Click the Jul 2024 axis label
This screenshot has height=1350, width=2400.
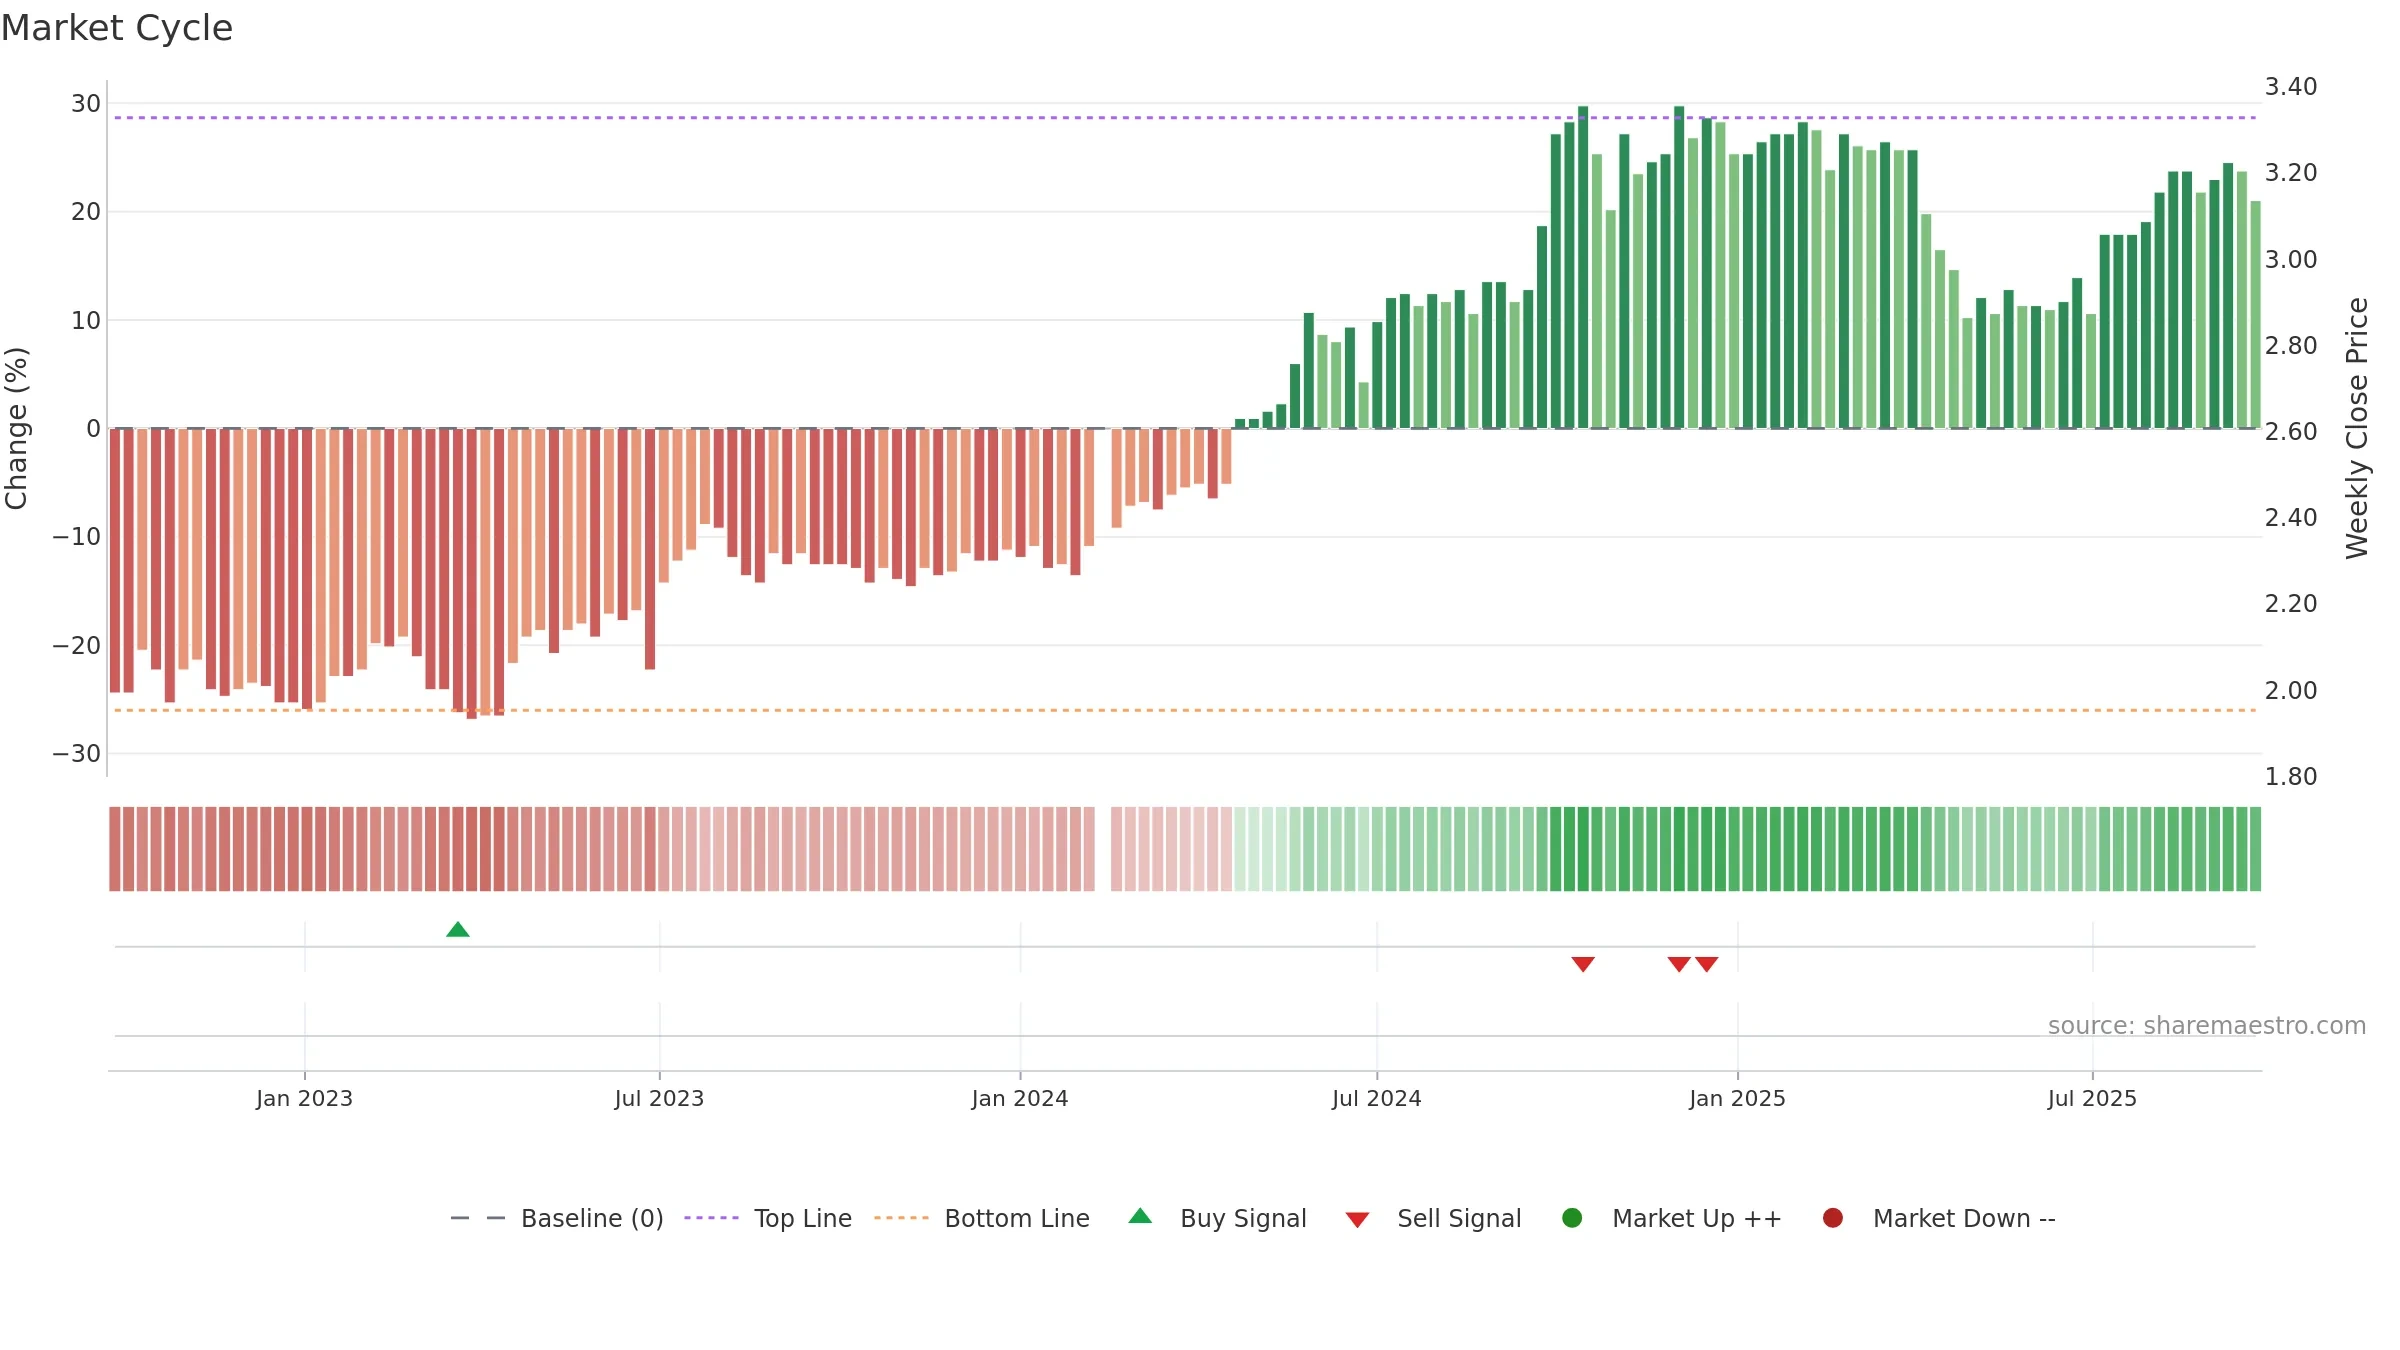point(1376,1098)
